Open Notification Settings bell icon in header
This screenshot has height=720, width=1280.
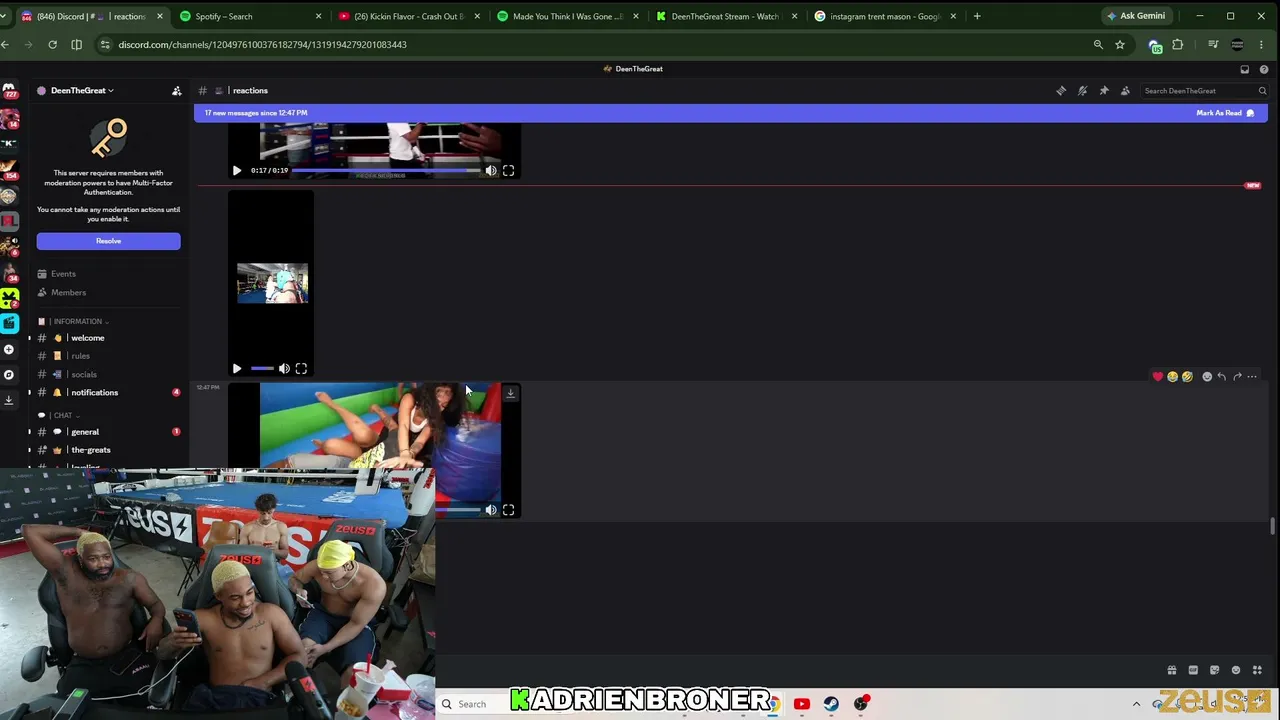(x=1082, y=91)
